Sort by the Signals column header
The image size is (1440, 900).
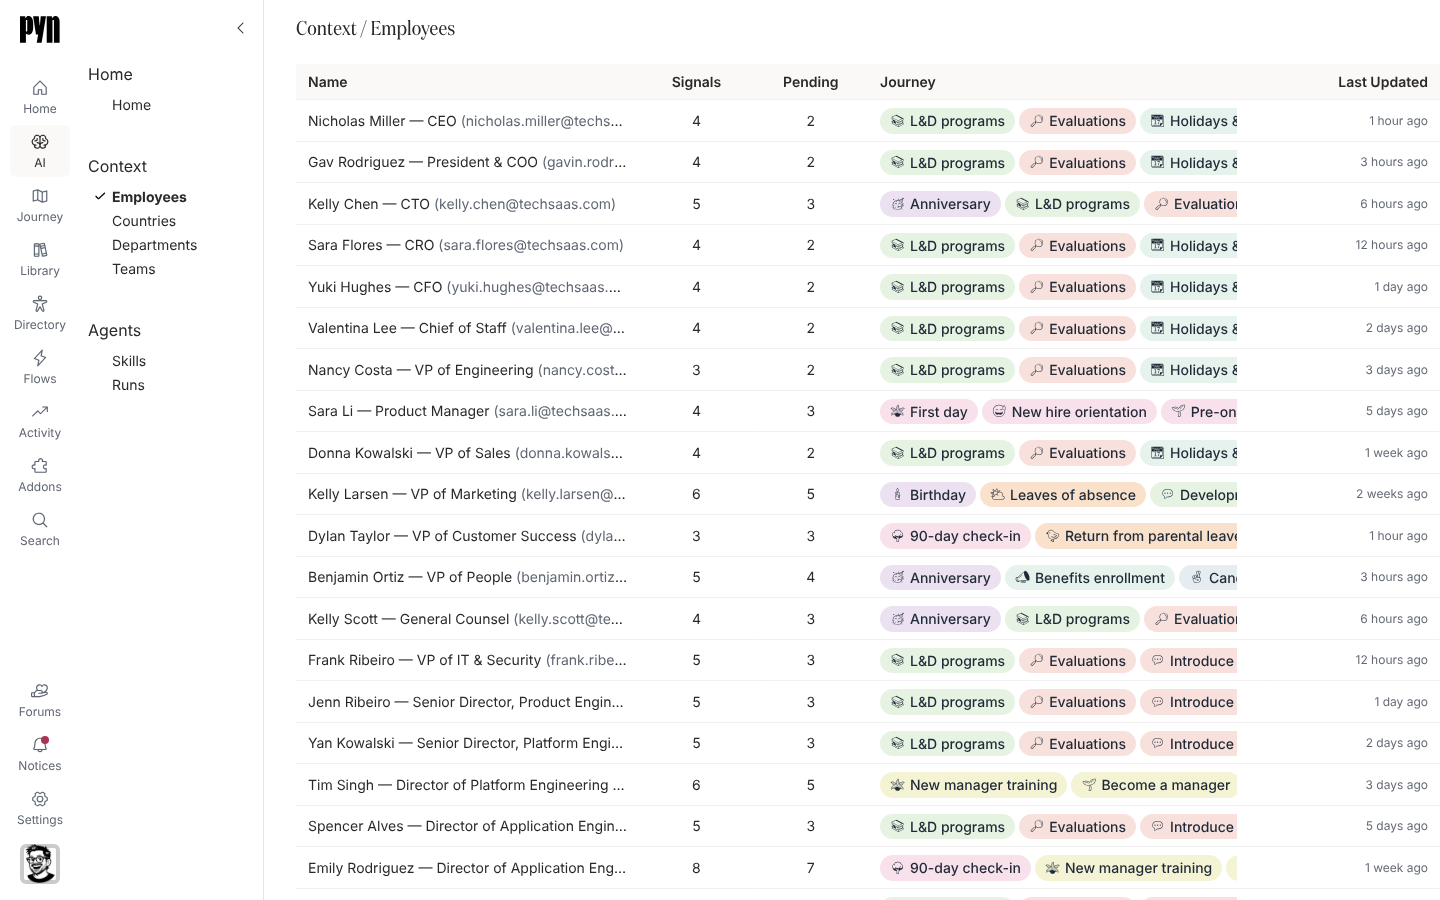coord(696,82)
